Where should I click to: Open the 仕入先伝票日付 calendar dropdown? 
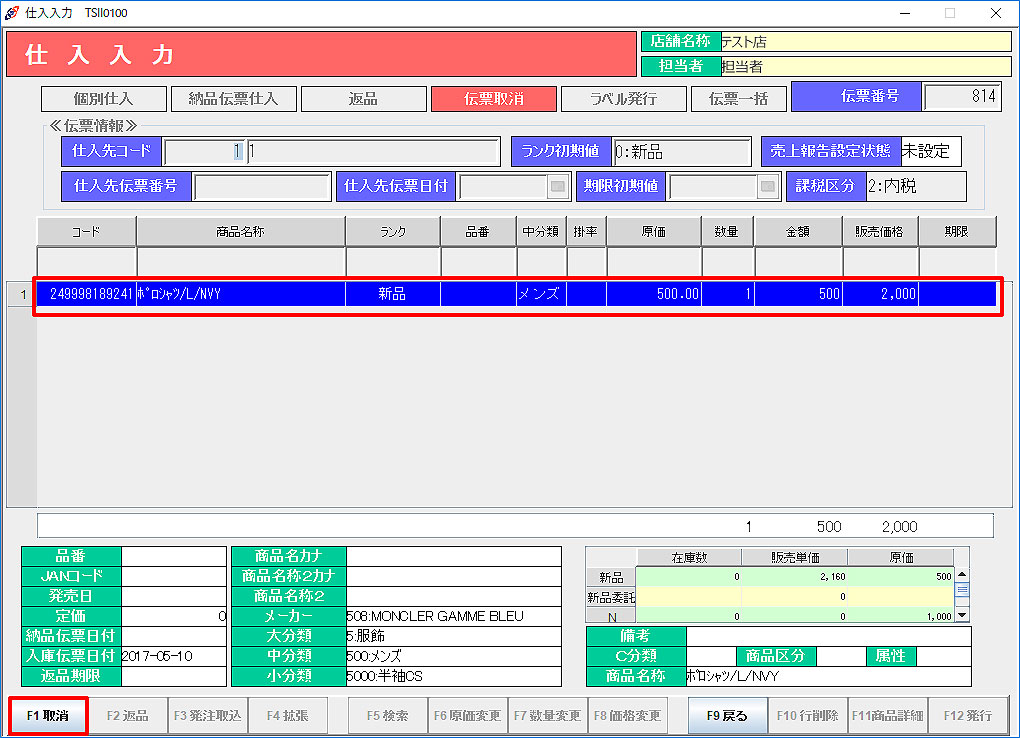tap(557, 187)
